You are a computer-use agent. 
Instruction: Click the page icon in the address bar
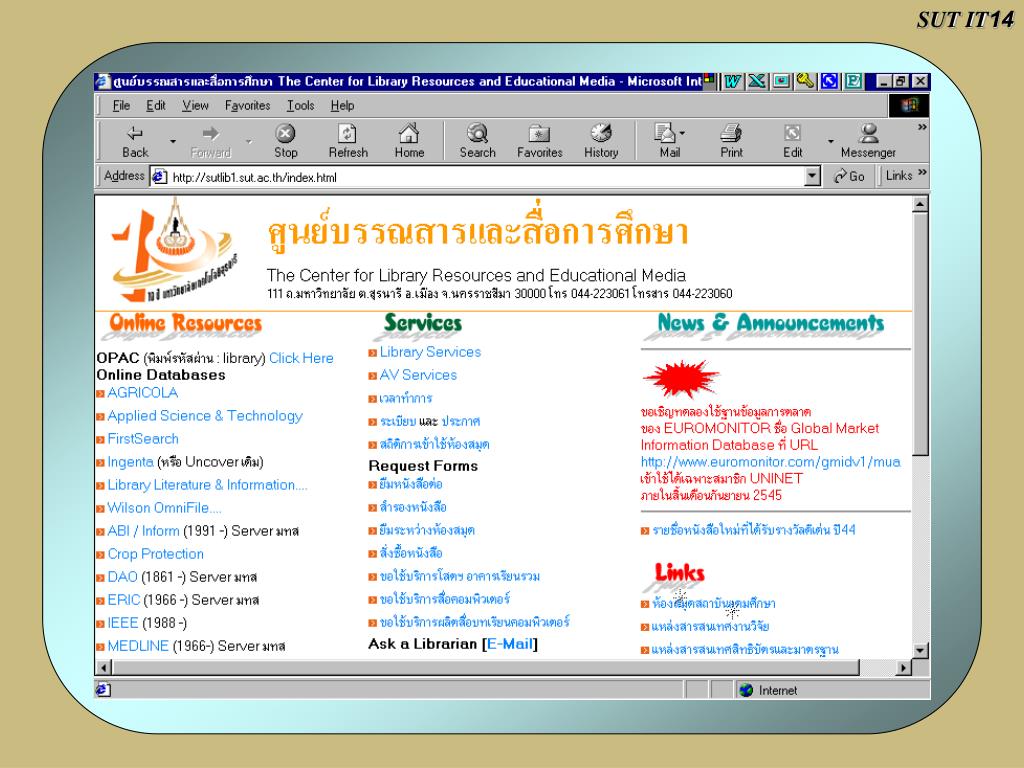(159, 176)
